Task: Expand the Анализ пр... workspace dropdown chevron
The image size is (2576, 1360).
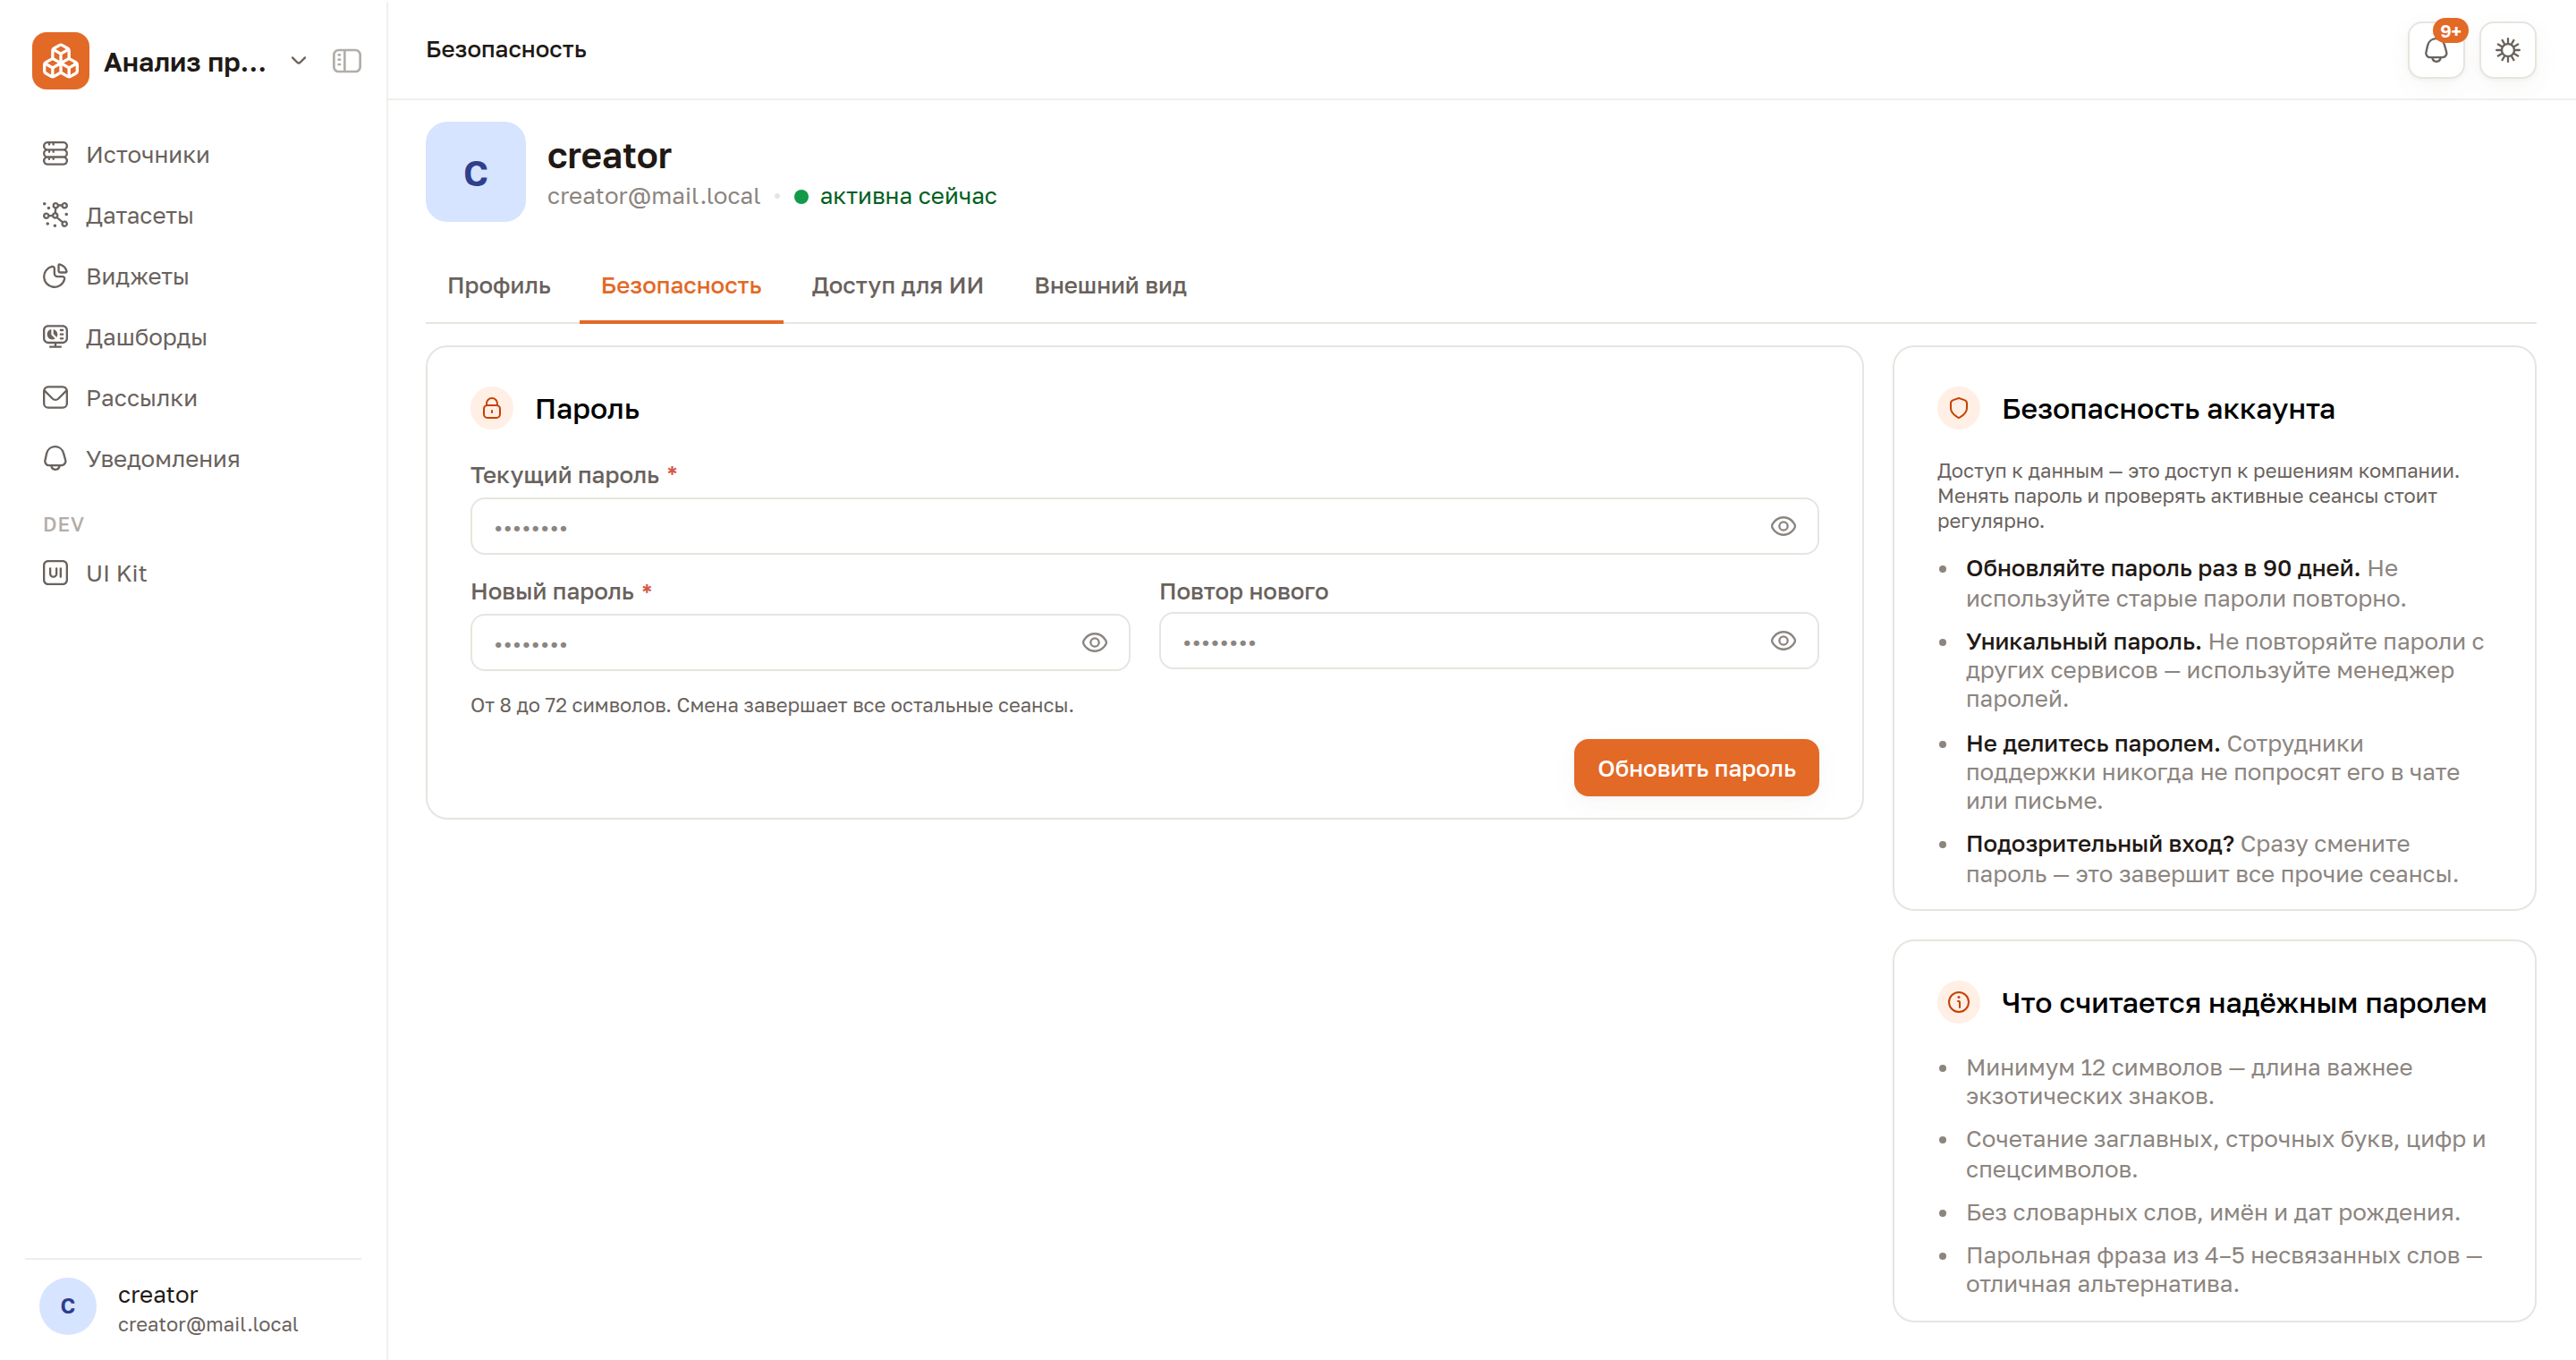Action: [x=298, y=61]
